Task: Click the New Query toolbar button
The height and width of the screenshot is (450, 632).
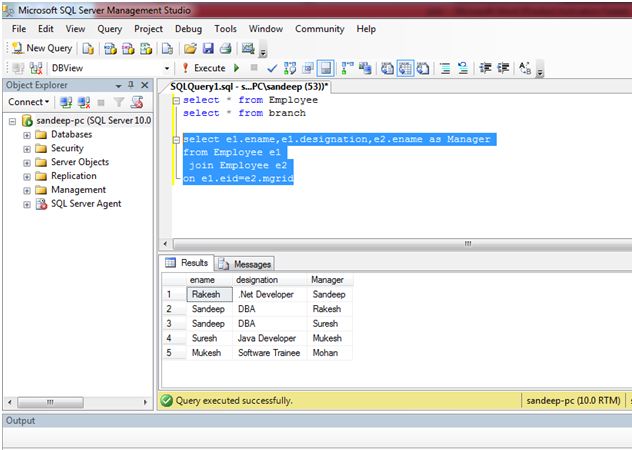Action: [x=42, y=48]
